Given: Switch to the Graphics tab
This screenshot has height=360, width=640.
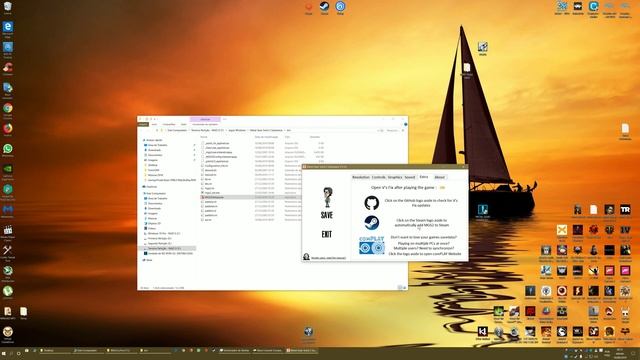Looking at the screenshot, I should pyautogui.click(x=395, y=177).
